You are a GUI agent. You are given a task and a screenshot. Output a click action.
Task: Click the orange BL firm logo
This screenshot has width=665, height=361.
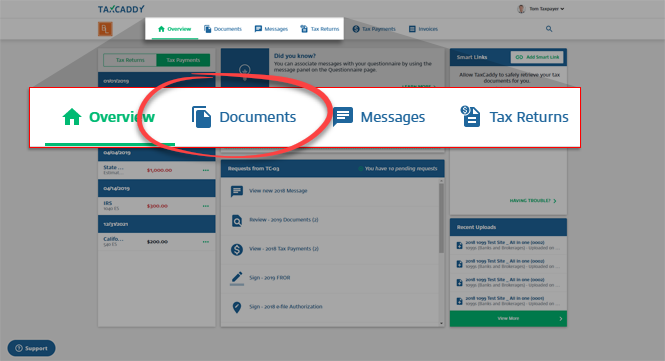pos(105,29)
